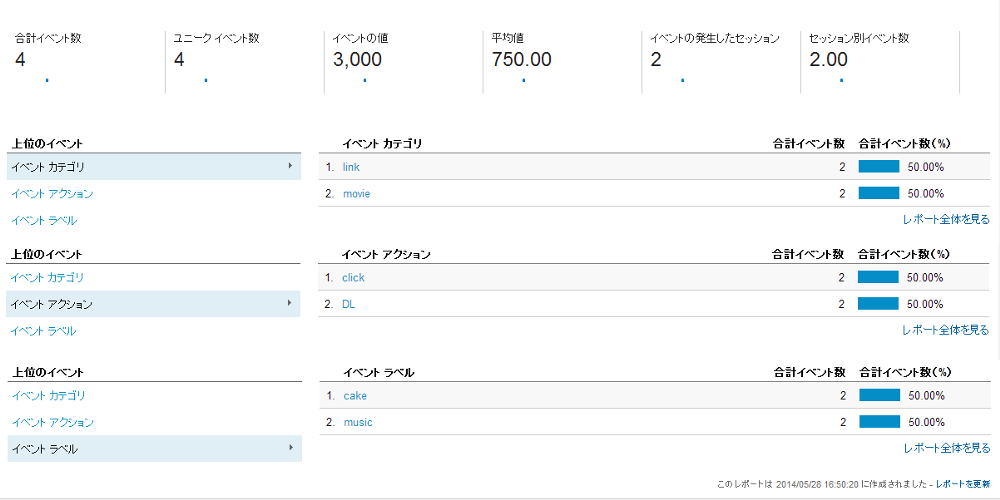
Task: View full report for event categories
Action: [946, 219]
